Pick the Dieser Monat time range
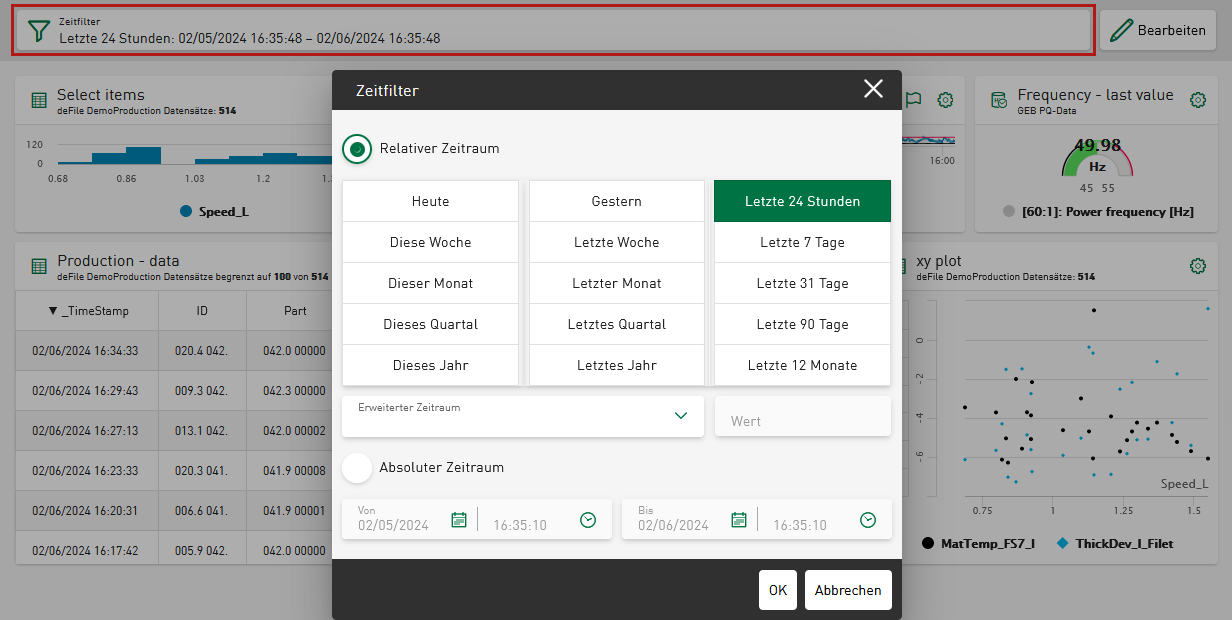Image resolution: width=1232 pixels, height=620 pixels. (x=430, y=283)
